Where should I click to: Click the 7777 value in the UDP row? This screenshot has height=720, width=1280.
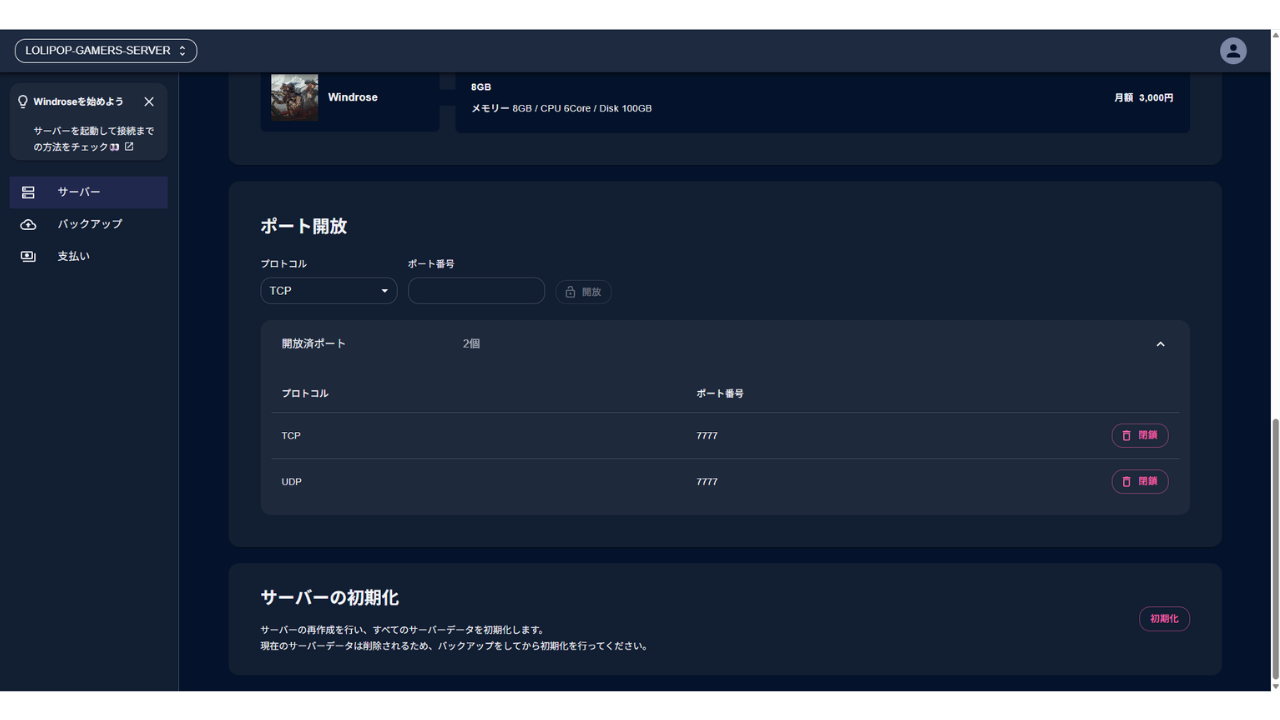tap(707, 482)
